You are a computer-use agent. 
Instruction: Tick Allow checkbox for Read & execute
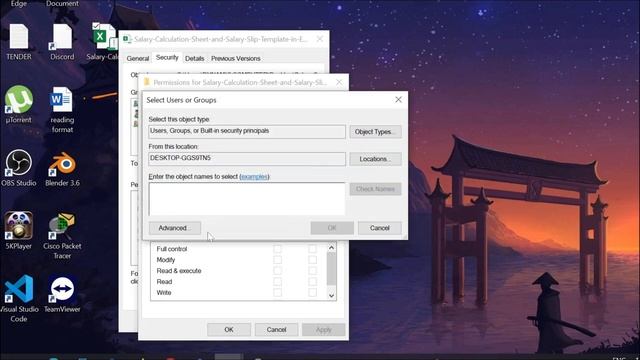pyautogui.click(x=278, y=271)
